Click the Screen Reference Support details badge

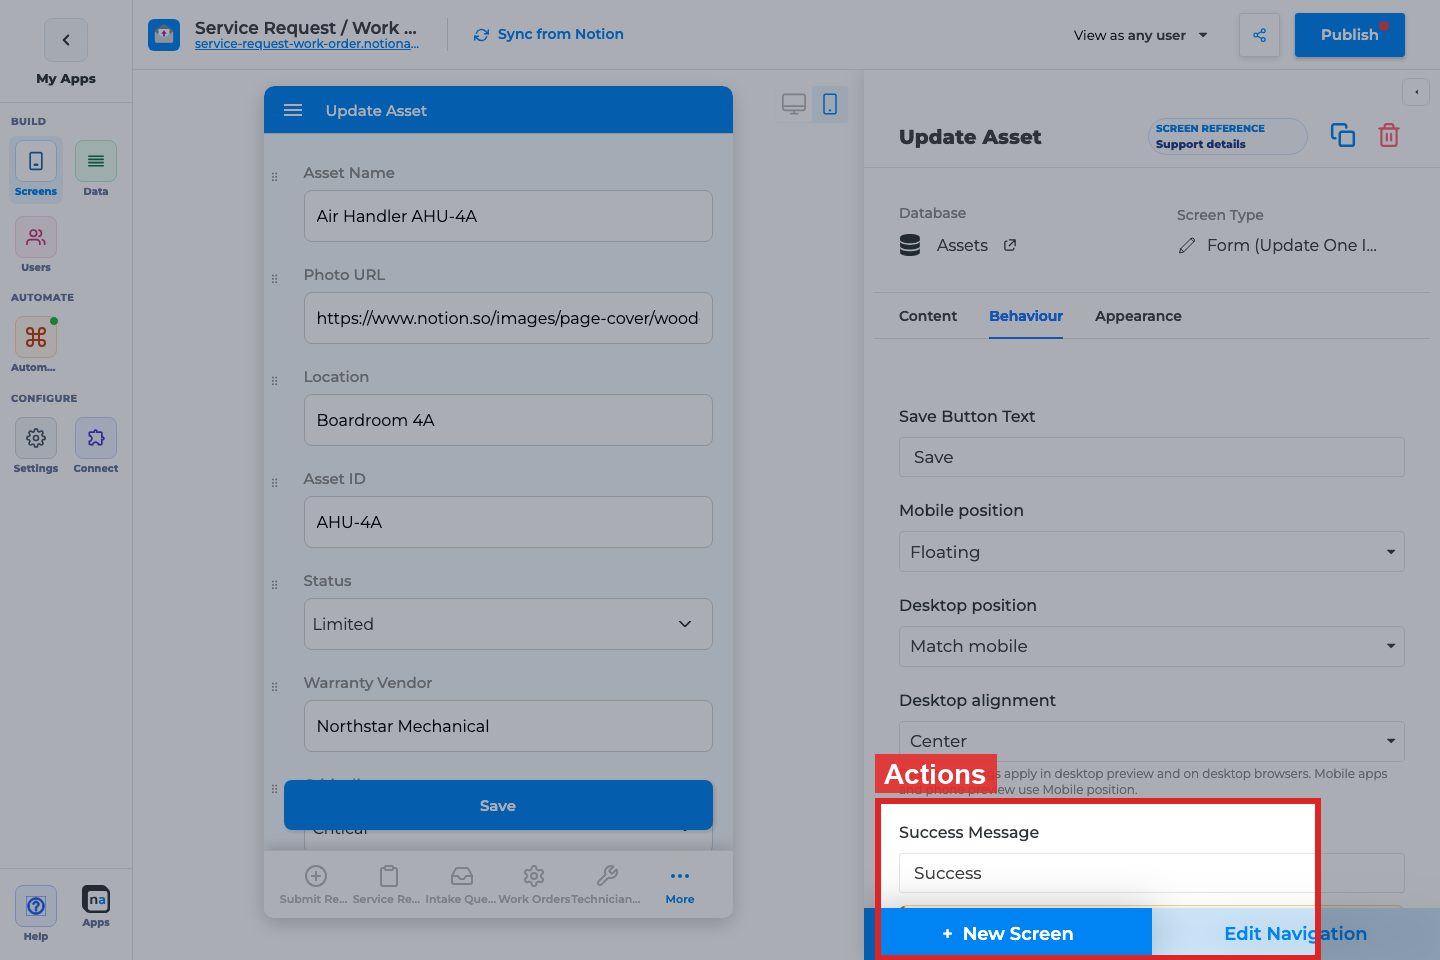coord(1228,136)
